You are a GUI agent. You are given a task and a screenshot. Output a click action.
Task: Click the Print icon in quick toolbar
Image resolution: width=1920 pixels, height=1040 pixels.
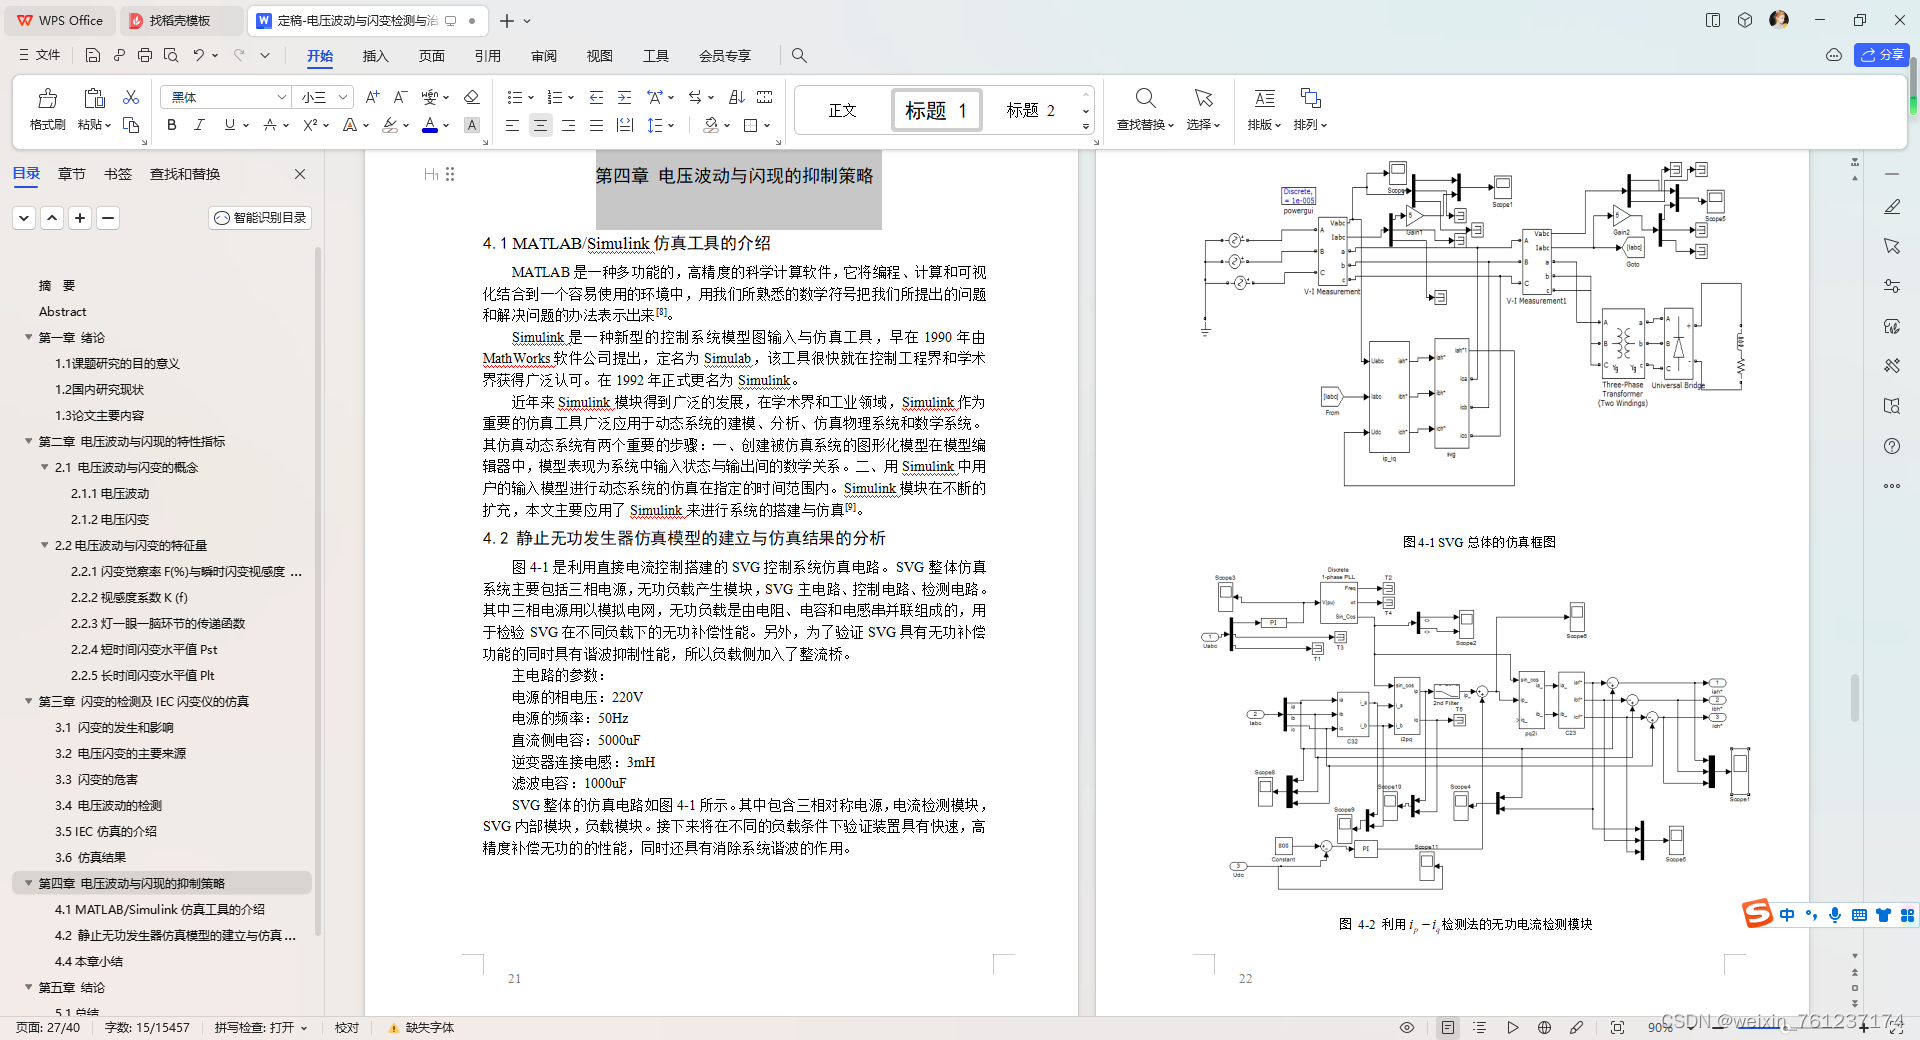click(145, 55)
